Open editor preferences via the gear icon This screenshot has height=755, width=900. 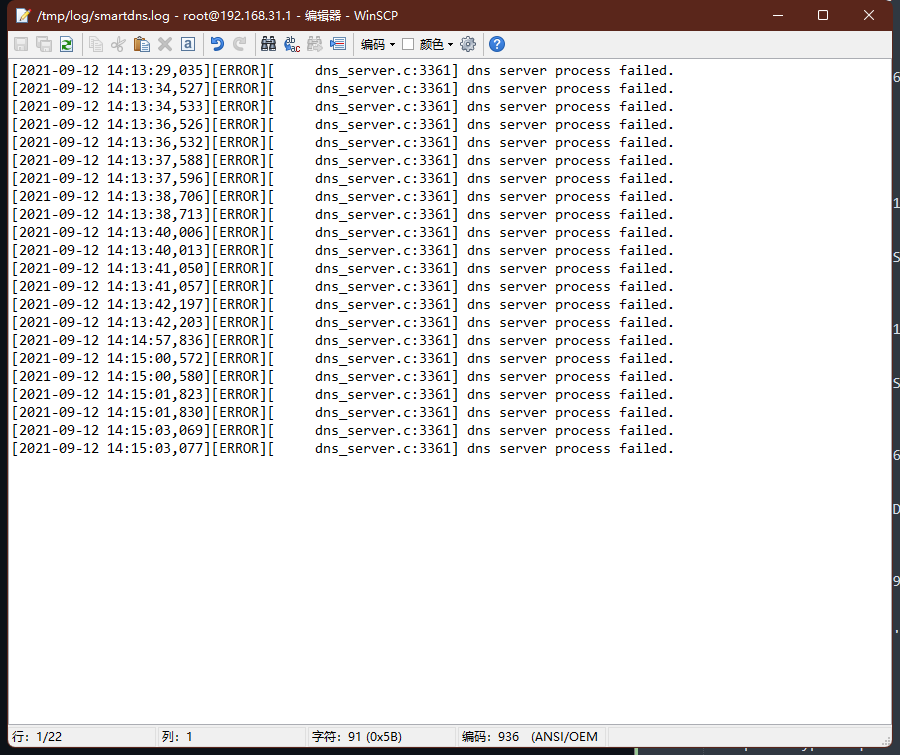[x=468, y=44]
